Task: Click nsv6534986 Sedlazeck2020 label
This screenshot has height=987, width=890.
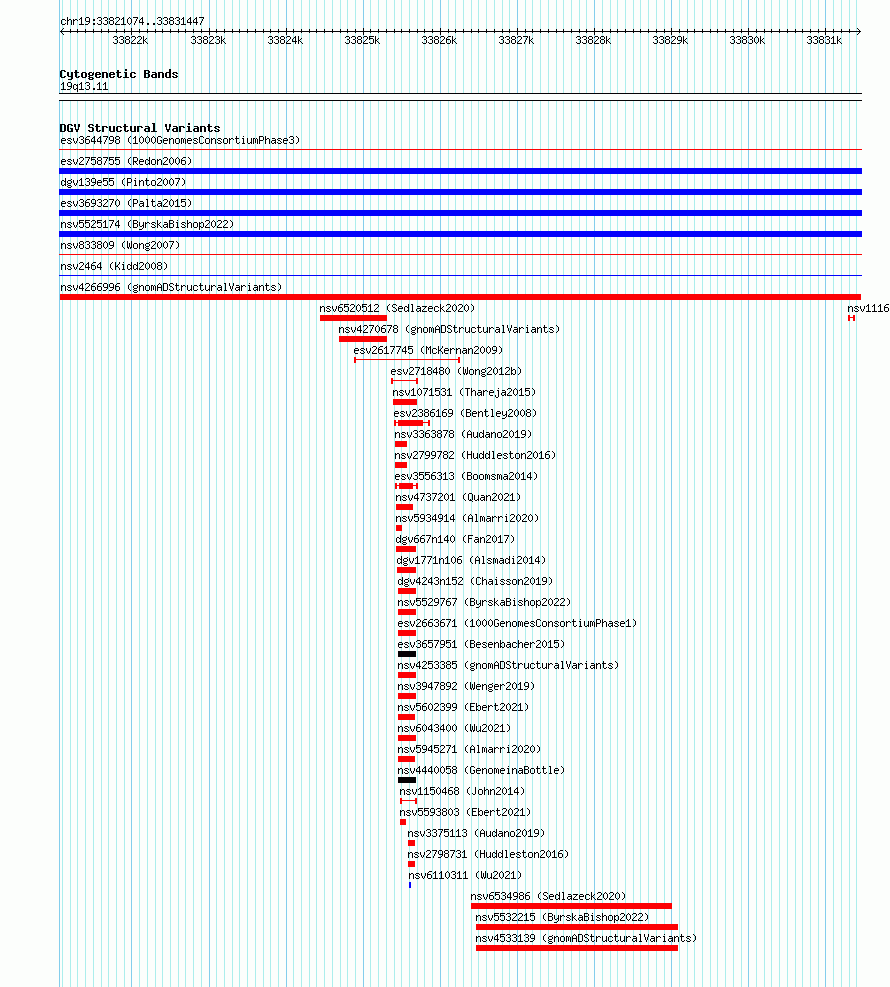Action: (548, 896)
